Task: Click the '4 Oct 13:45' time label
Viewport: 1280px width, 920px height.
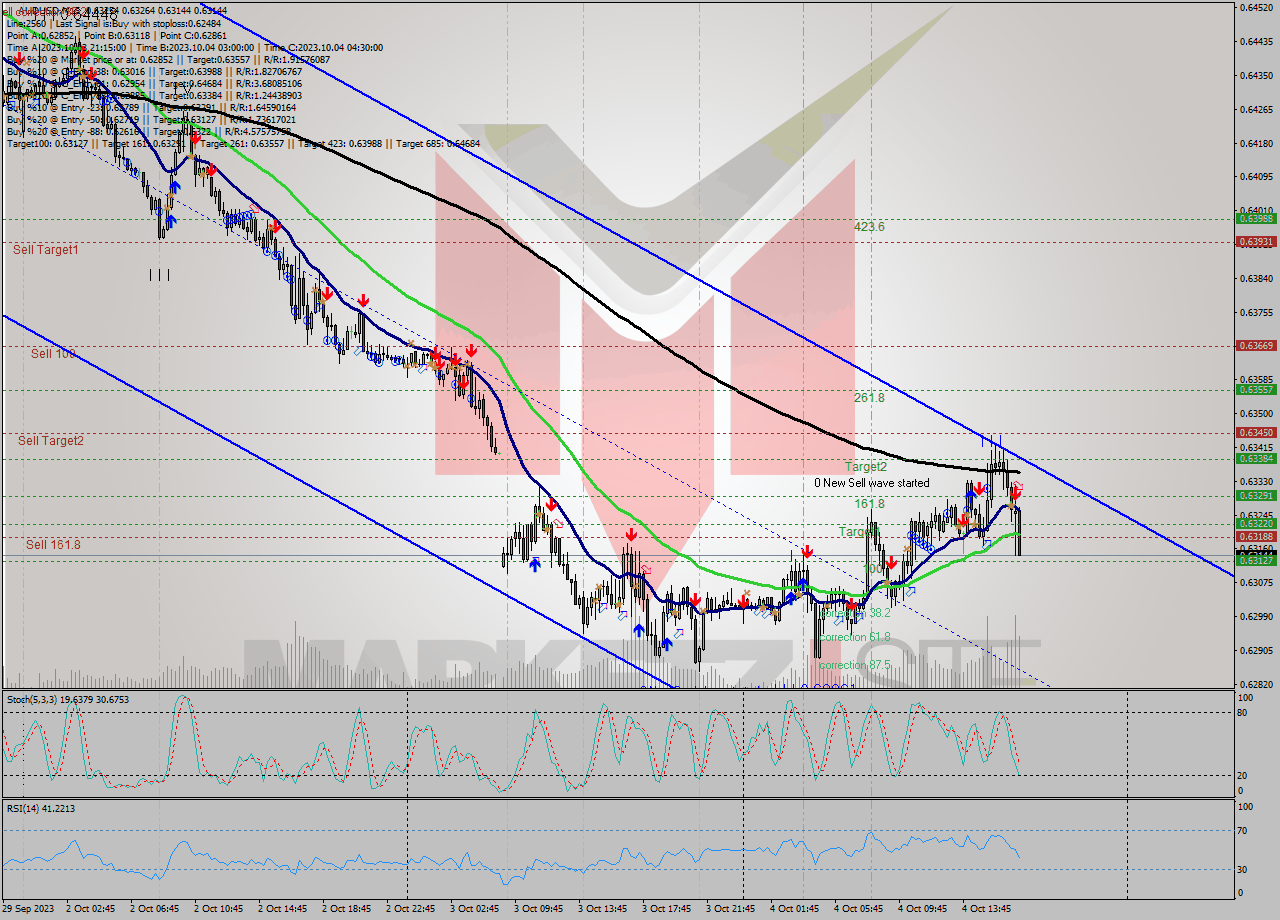Action: [986, 909]
